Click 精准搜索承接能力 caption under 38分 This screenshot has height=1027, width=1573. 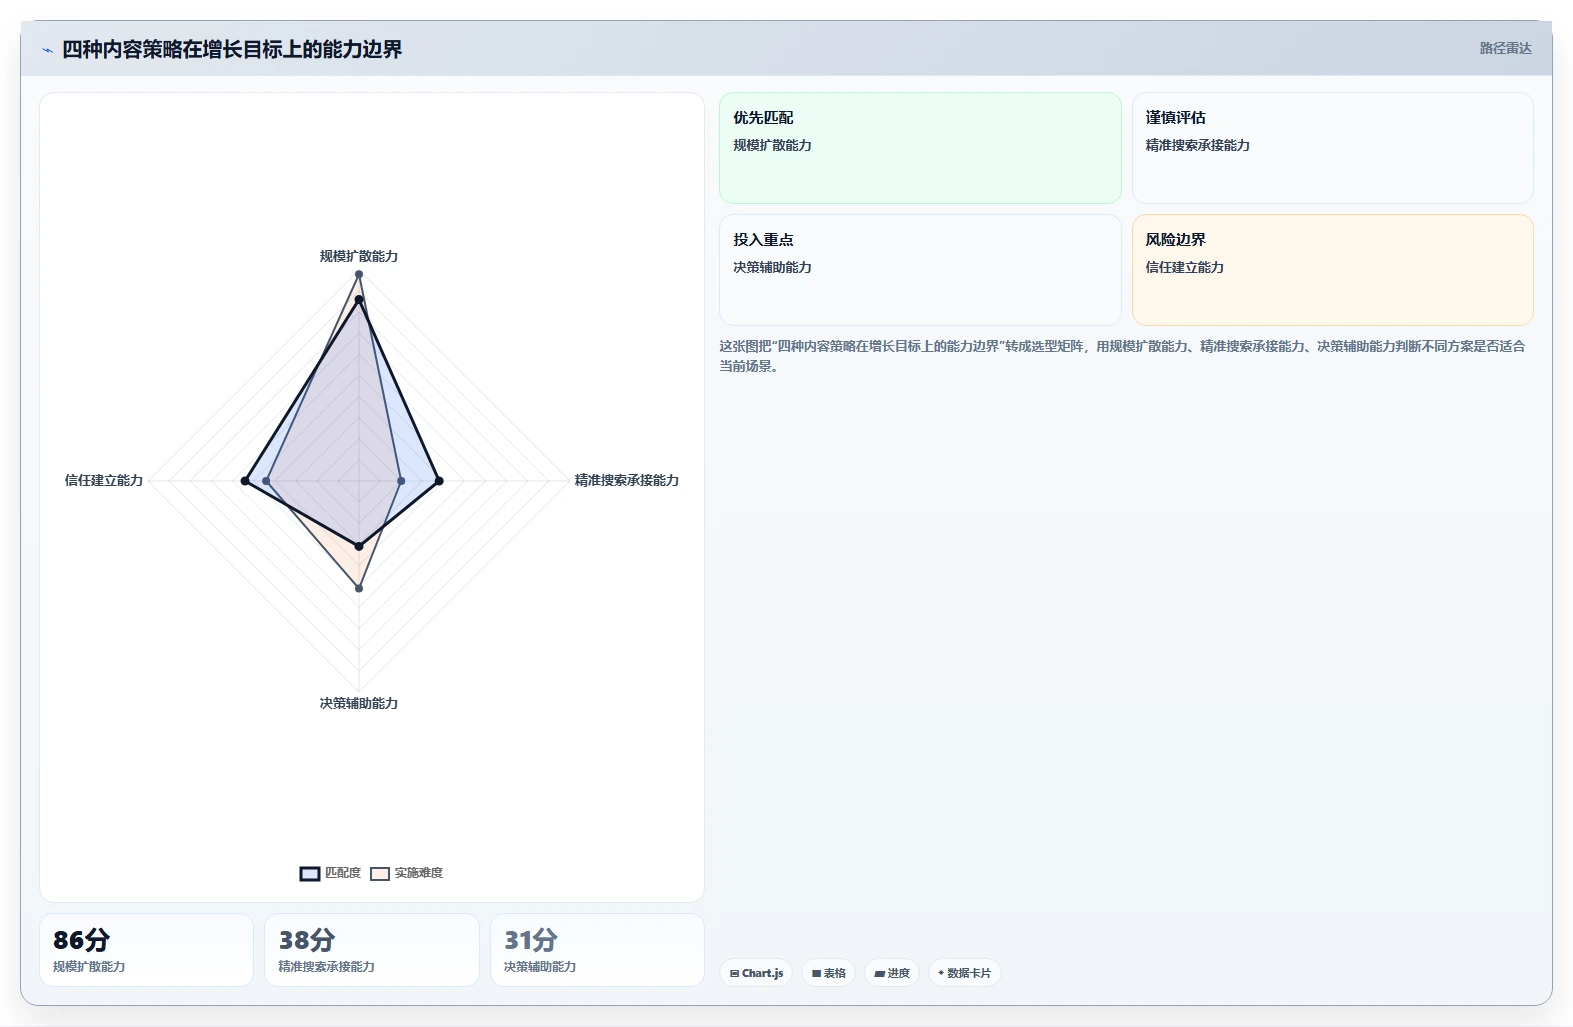(326, 967)
